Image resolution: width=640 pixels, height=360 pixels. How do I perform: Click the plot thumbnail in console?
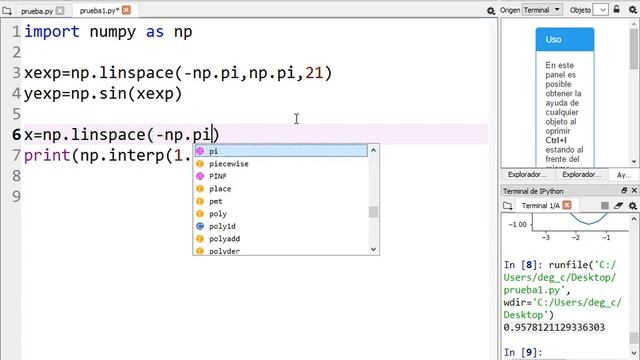(569, 228)
